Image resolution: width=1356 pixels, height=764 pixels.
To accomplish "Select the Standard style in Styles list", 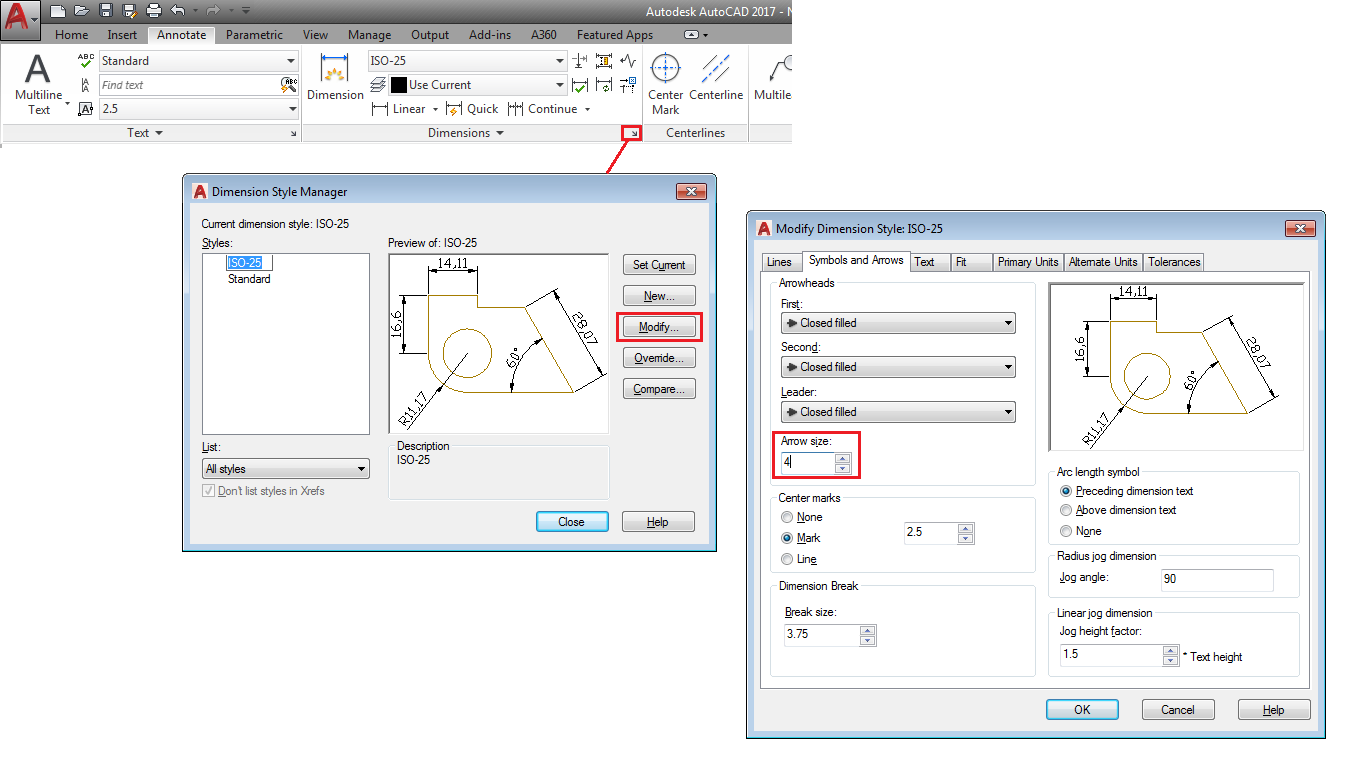I will pyautogui.click(x=249, y=279).
